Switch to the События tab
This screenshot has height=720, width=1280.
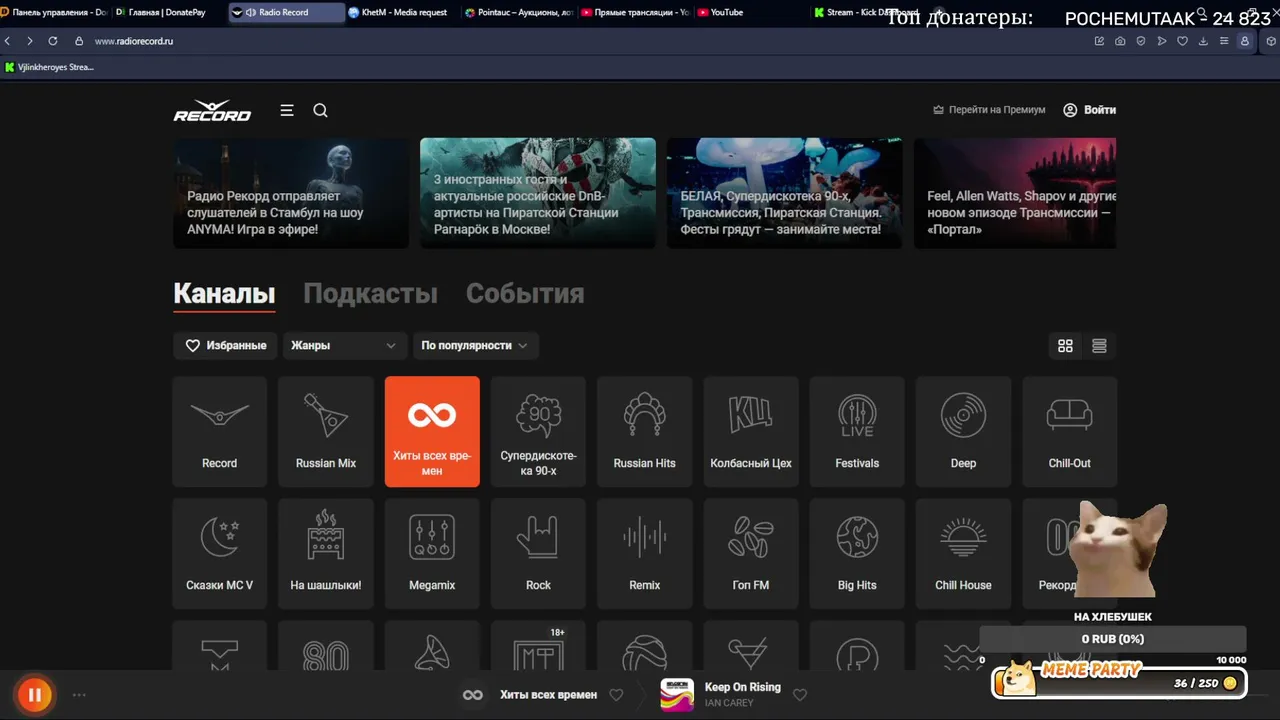525,293
